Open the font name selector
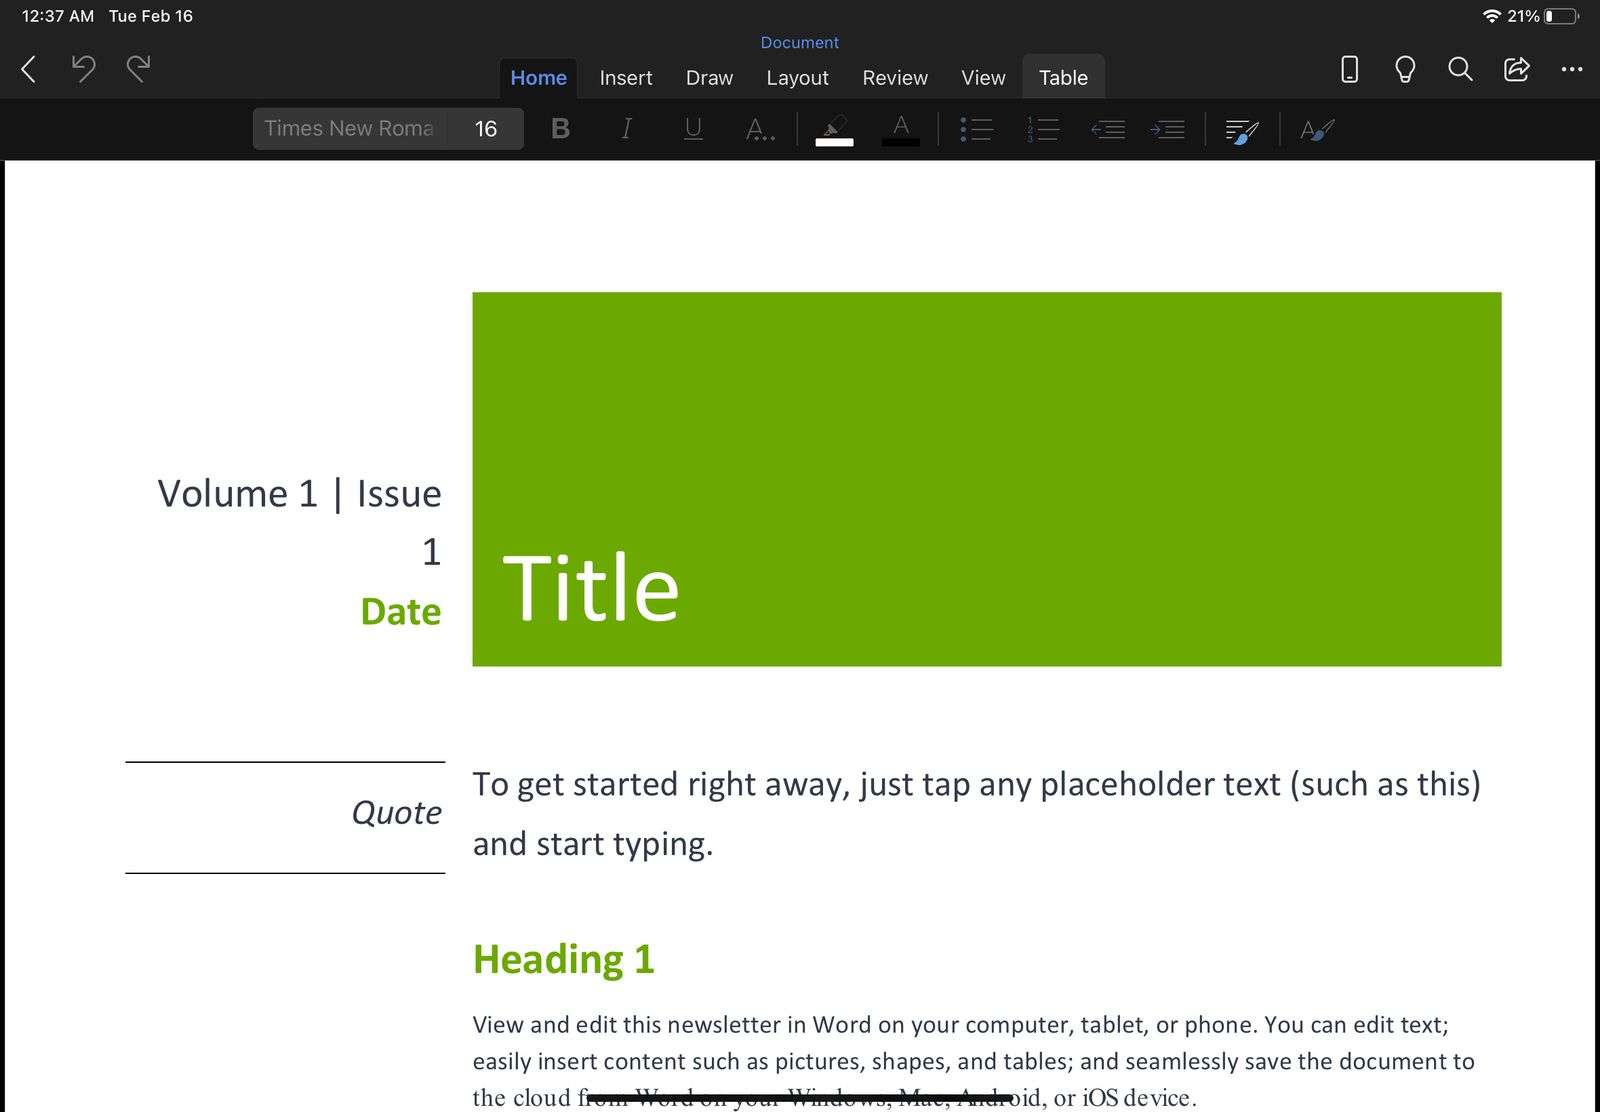This screenshot has width=1600, height=1112. pyautogui.click(x=347, y=128)
